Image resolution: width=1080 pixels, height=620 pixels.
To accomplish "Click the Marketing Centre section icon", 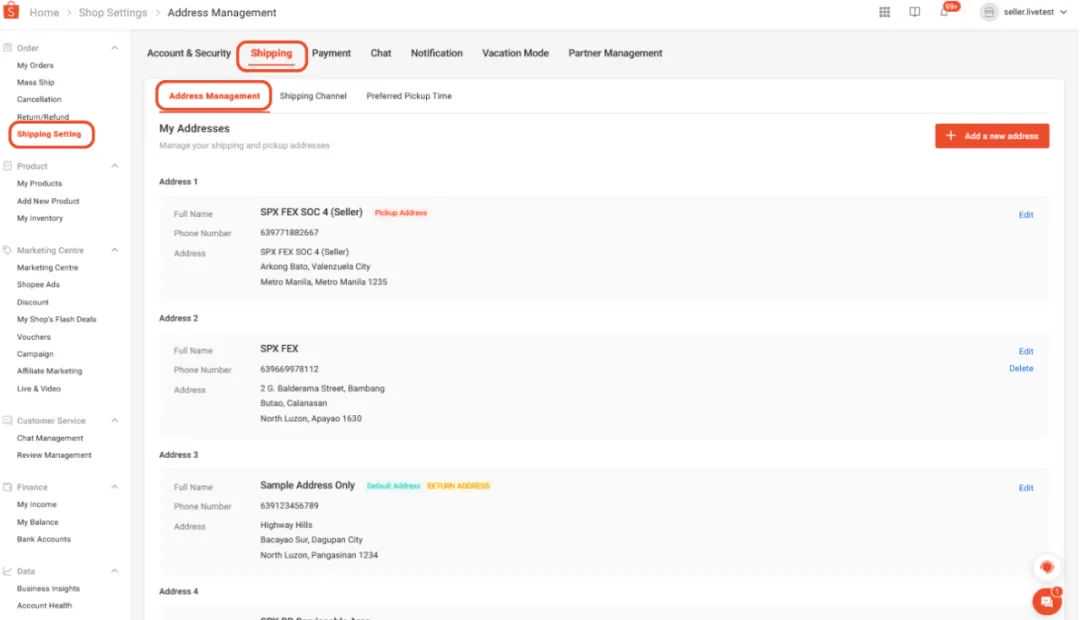I will [8, 250].
